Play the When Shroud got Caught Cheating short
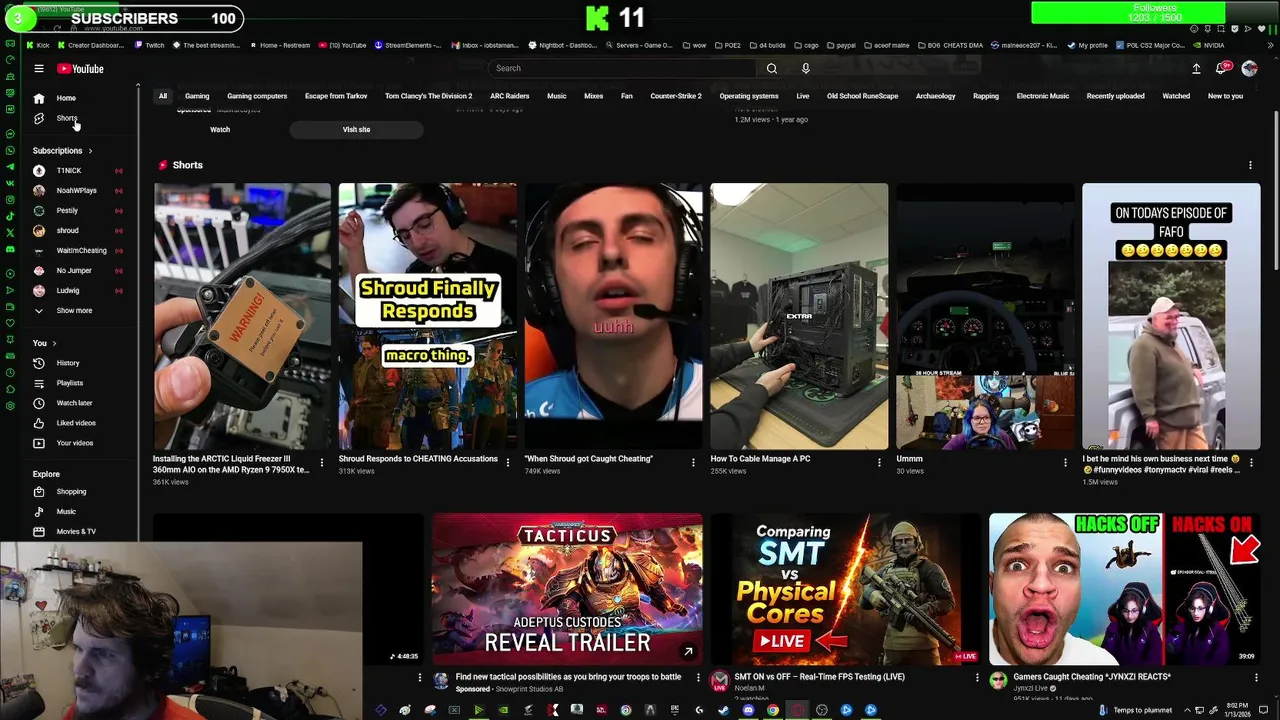Image resolution: width=1280 pixels, height=720 pixels. pyautogui.click(x=613, y=316)
